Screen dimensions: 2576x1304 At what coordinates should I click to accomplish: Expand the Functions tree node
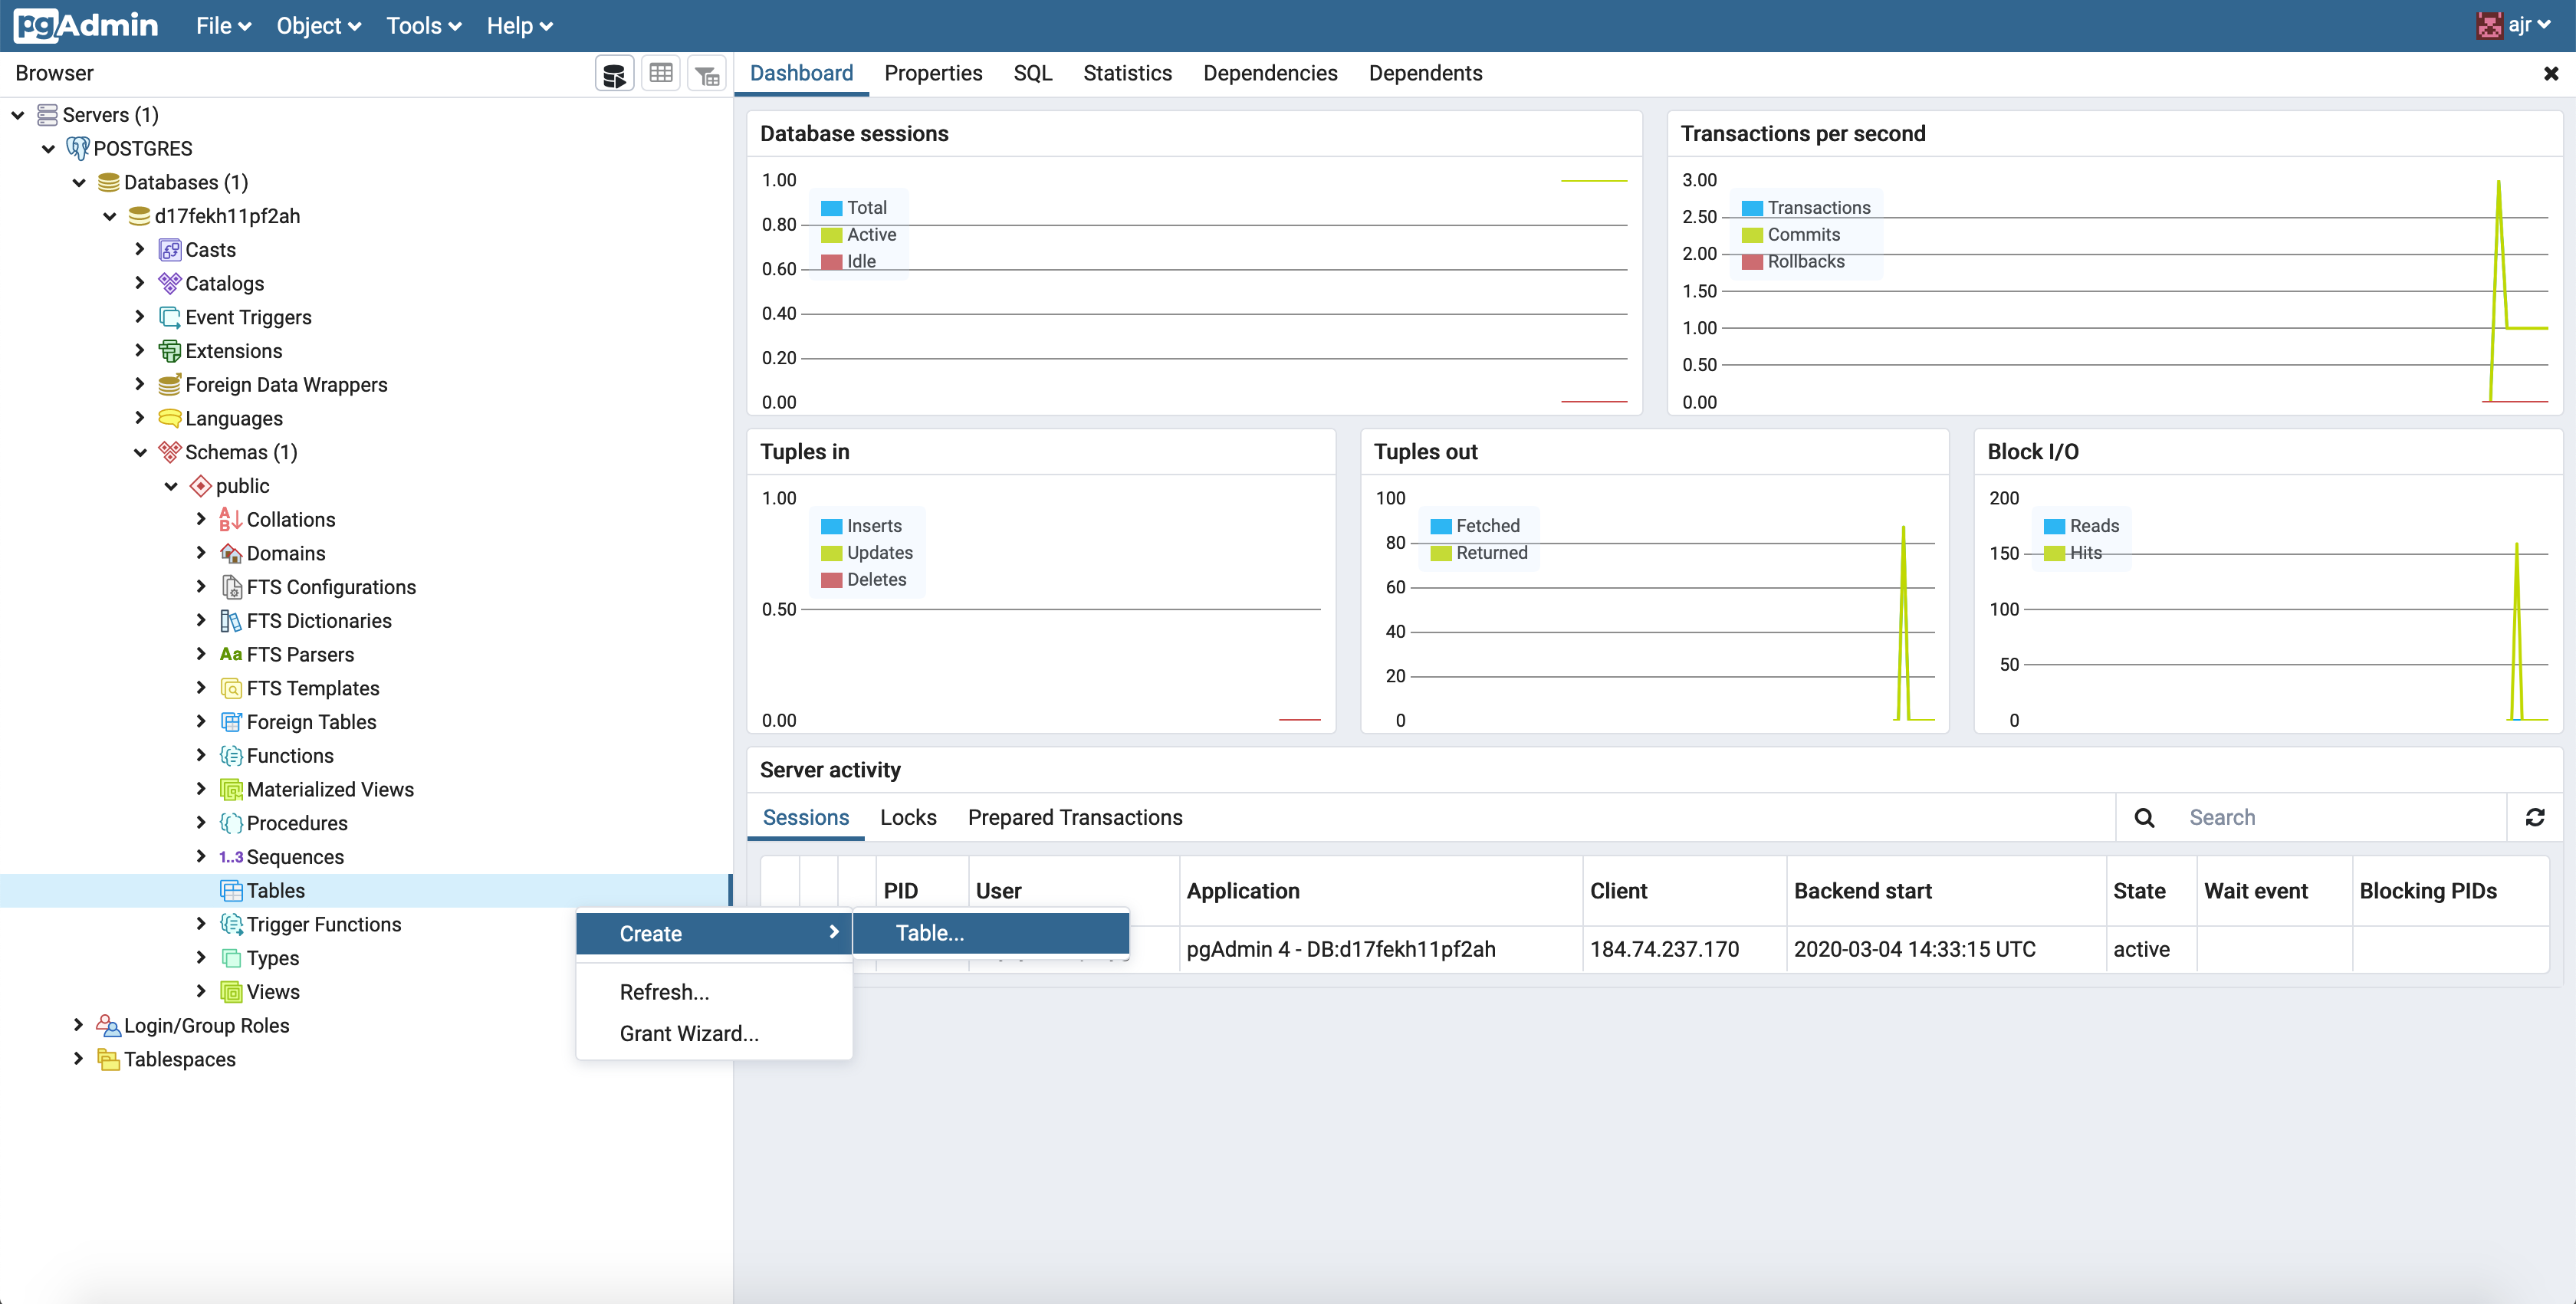(x=201, y=755)
